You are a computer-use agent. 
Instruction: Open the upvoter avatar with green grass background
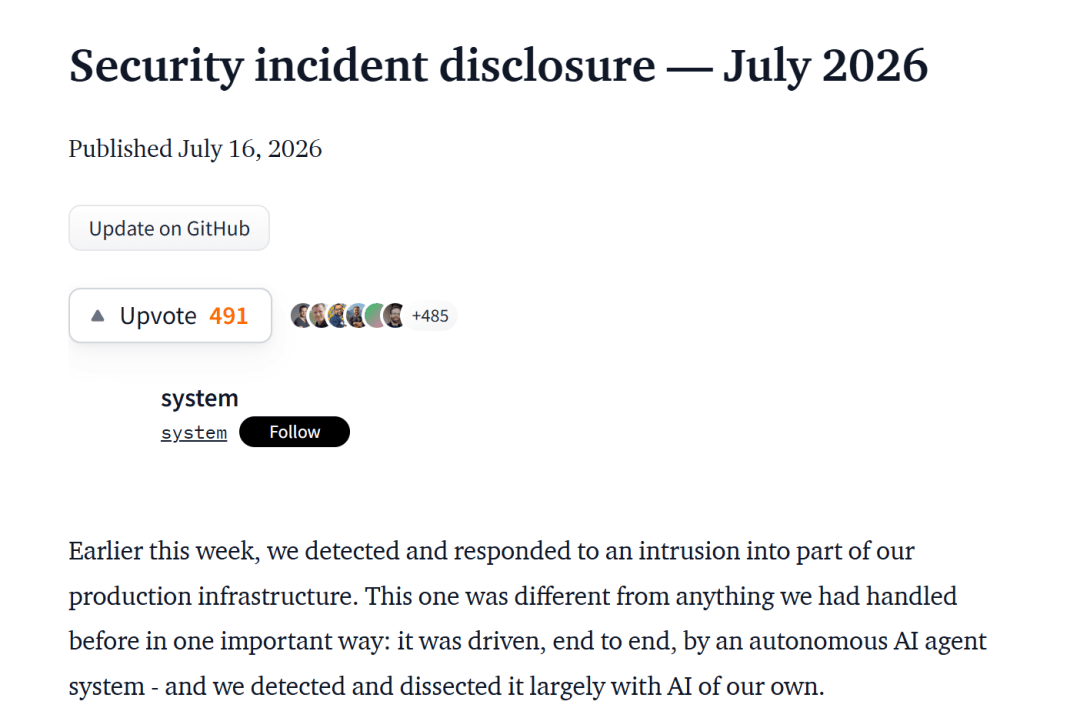(x=318, y=315)
